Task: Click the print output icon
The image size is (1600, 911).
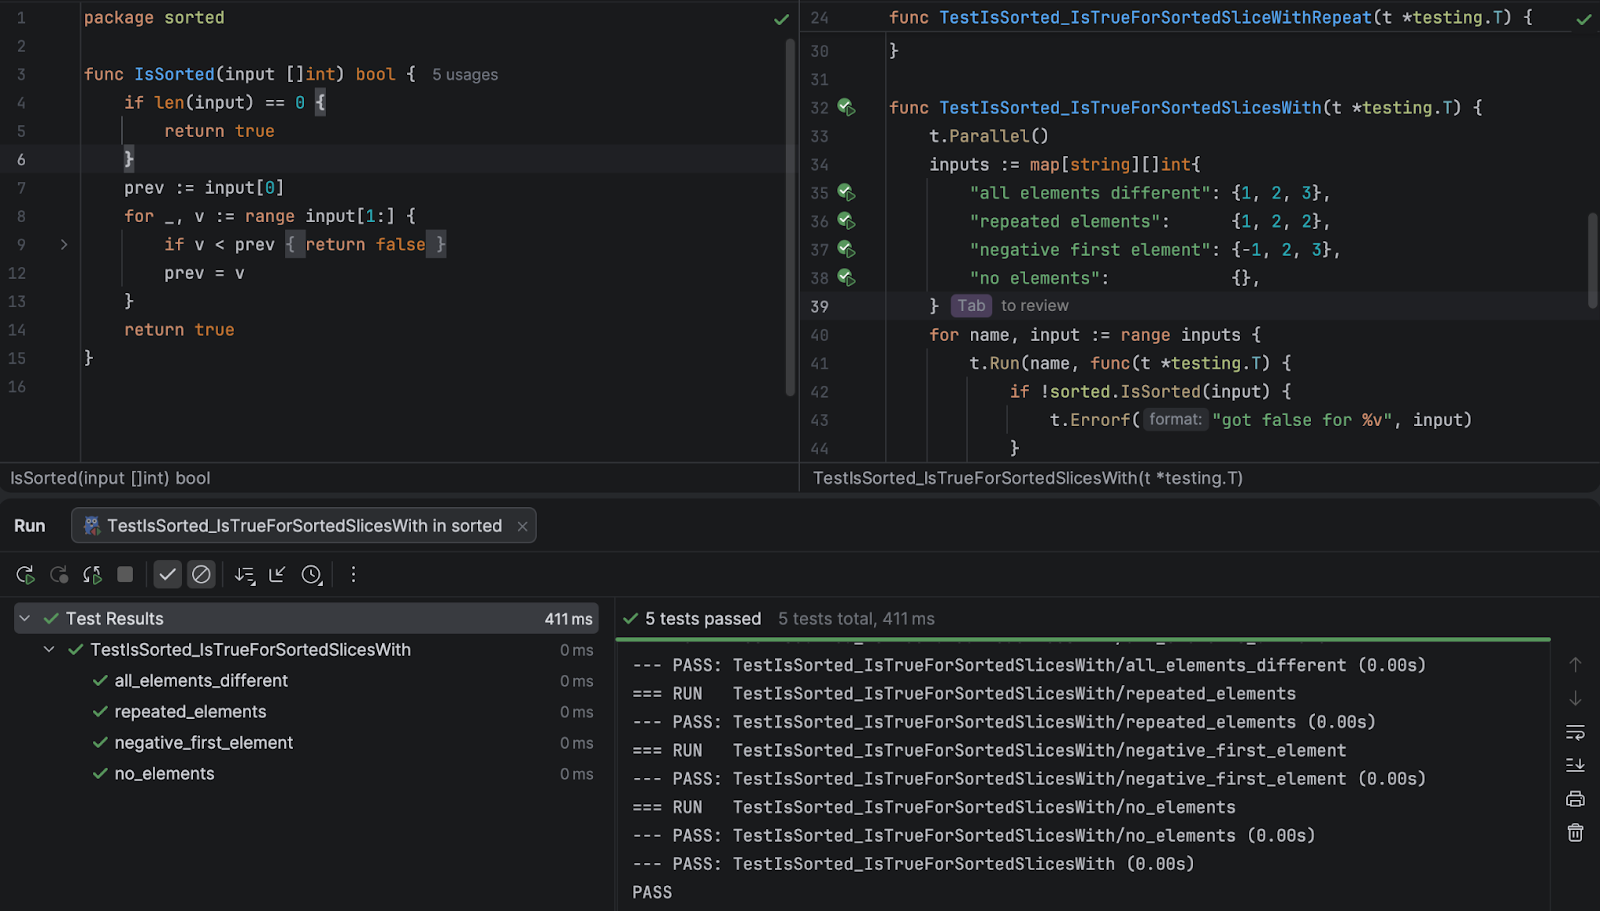Action: coord(1575,799)
